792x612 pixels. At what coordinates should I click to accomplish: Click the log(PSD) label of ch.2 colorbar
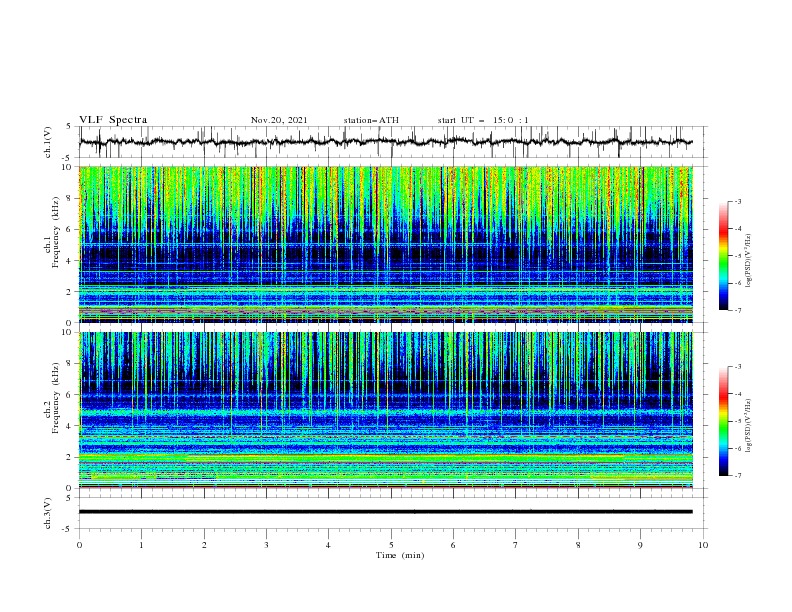pyautogui.click(x=749, y=425)
